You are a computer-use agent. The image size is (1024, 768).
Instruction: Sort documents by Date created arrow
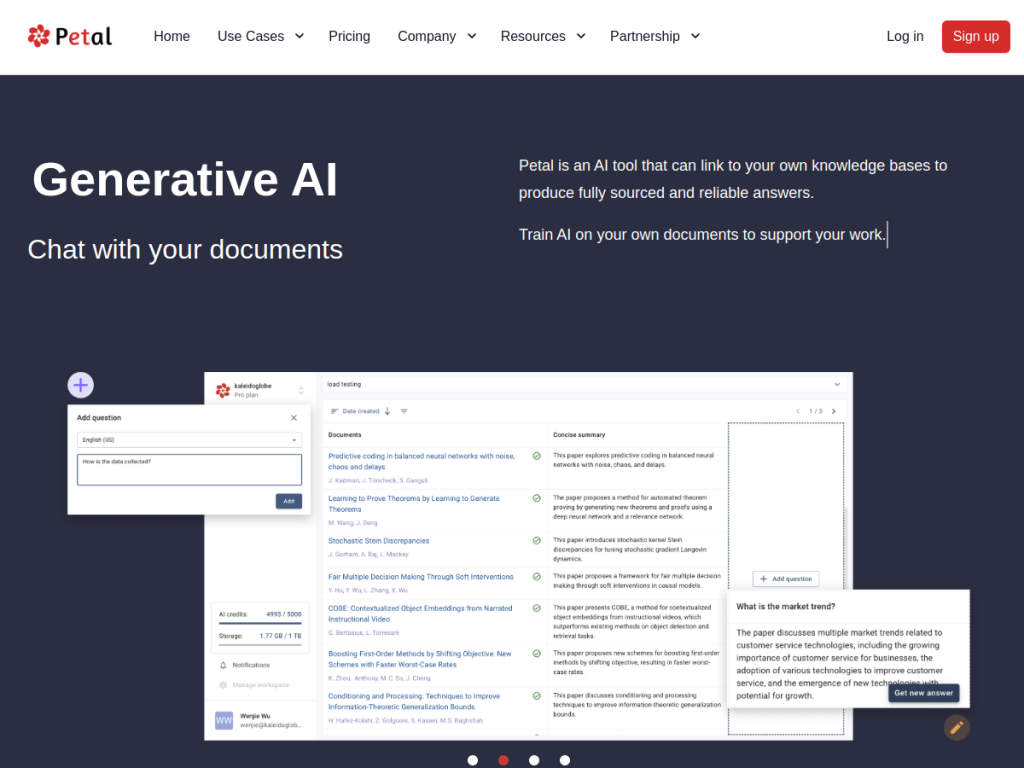click(x=387, y=411)
